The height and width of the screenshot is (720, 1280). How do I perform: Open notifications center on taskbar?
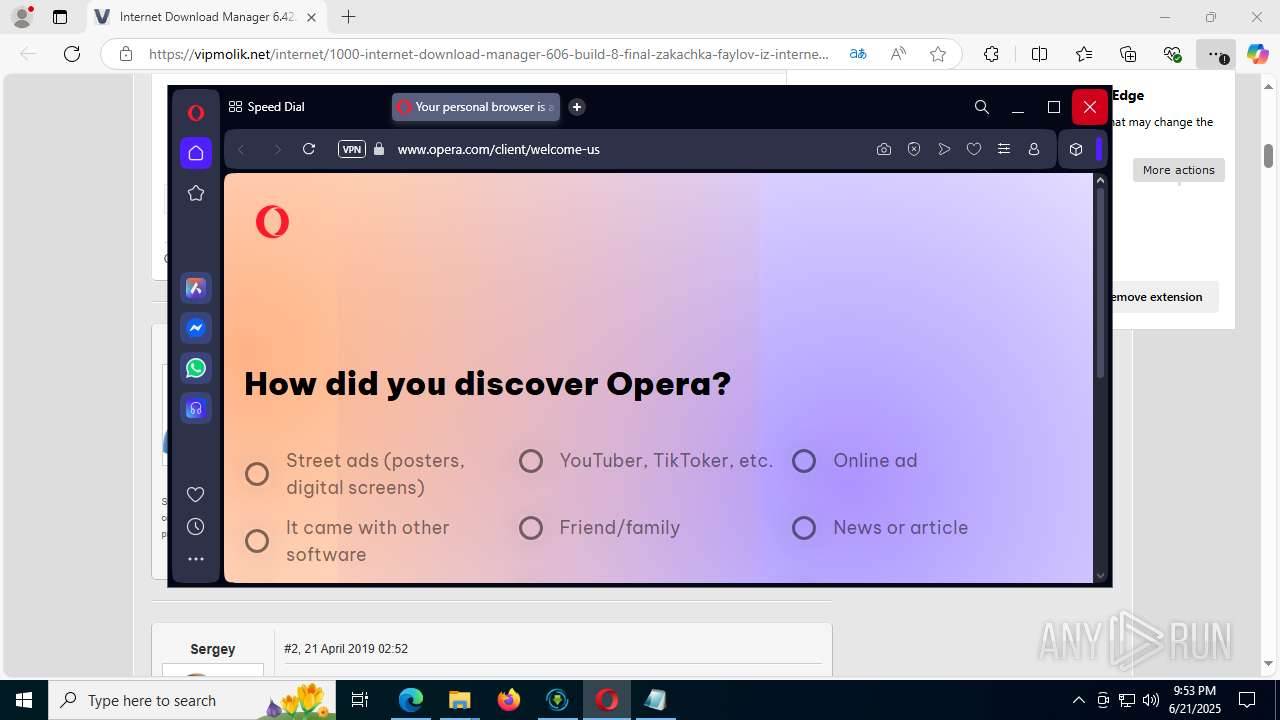(1247, 700)
